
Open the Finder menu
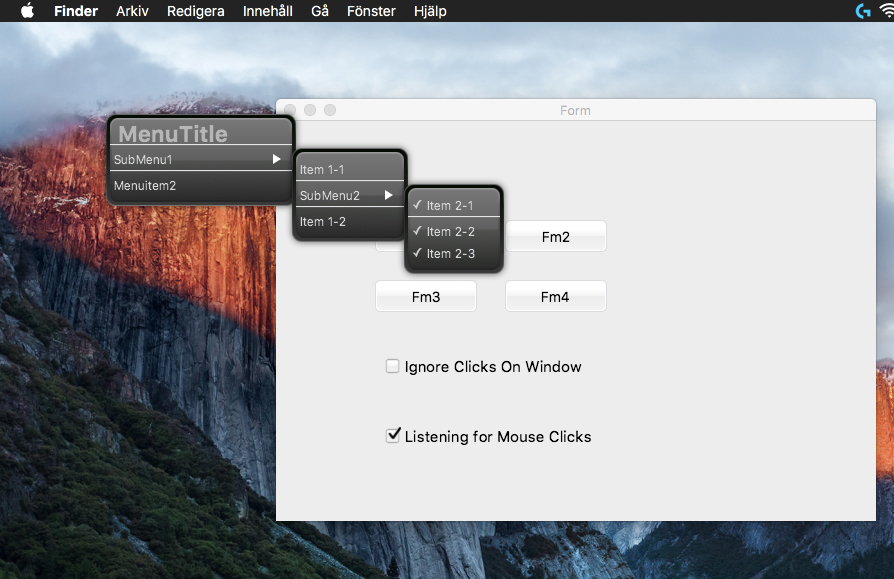[x=76, y=11]
